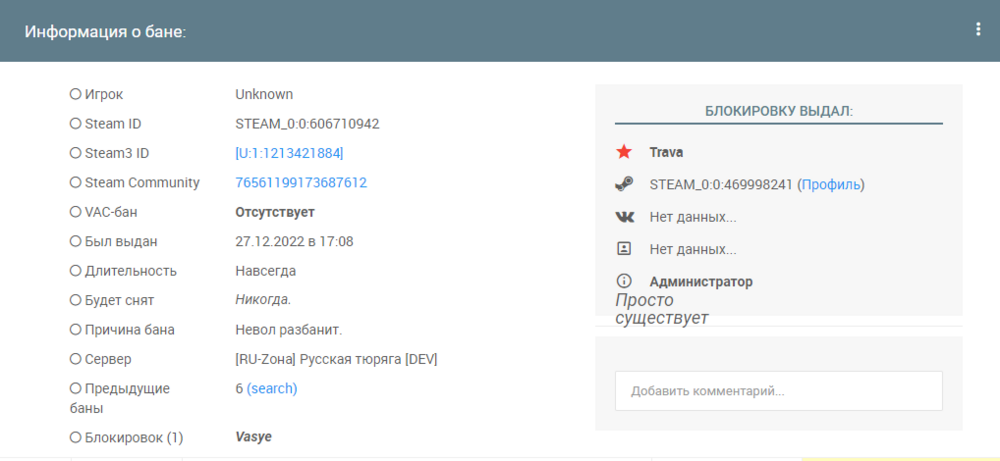The width and height of the screenshot is (1000, 461).
Task: Click the circle icon beside Длительность
Action: click(x=75, y=271)
